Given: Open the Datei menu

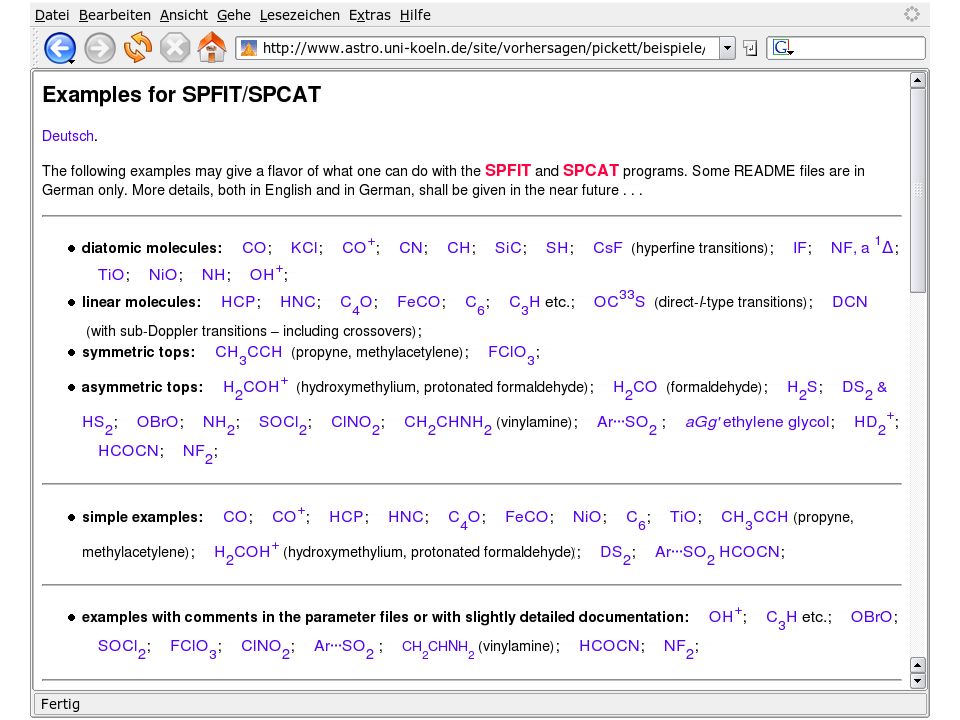Looking at the screenshot, I should point(52,15).
